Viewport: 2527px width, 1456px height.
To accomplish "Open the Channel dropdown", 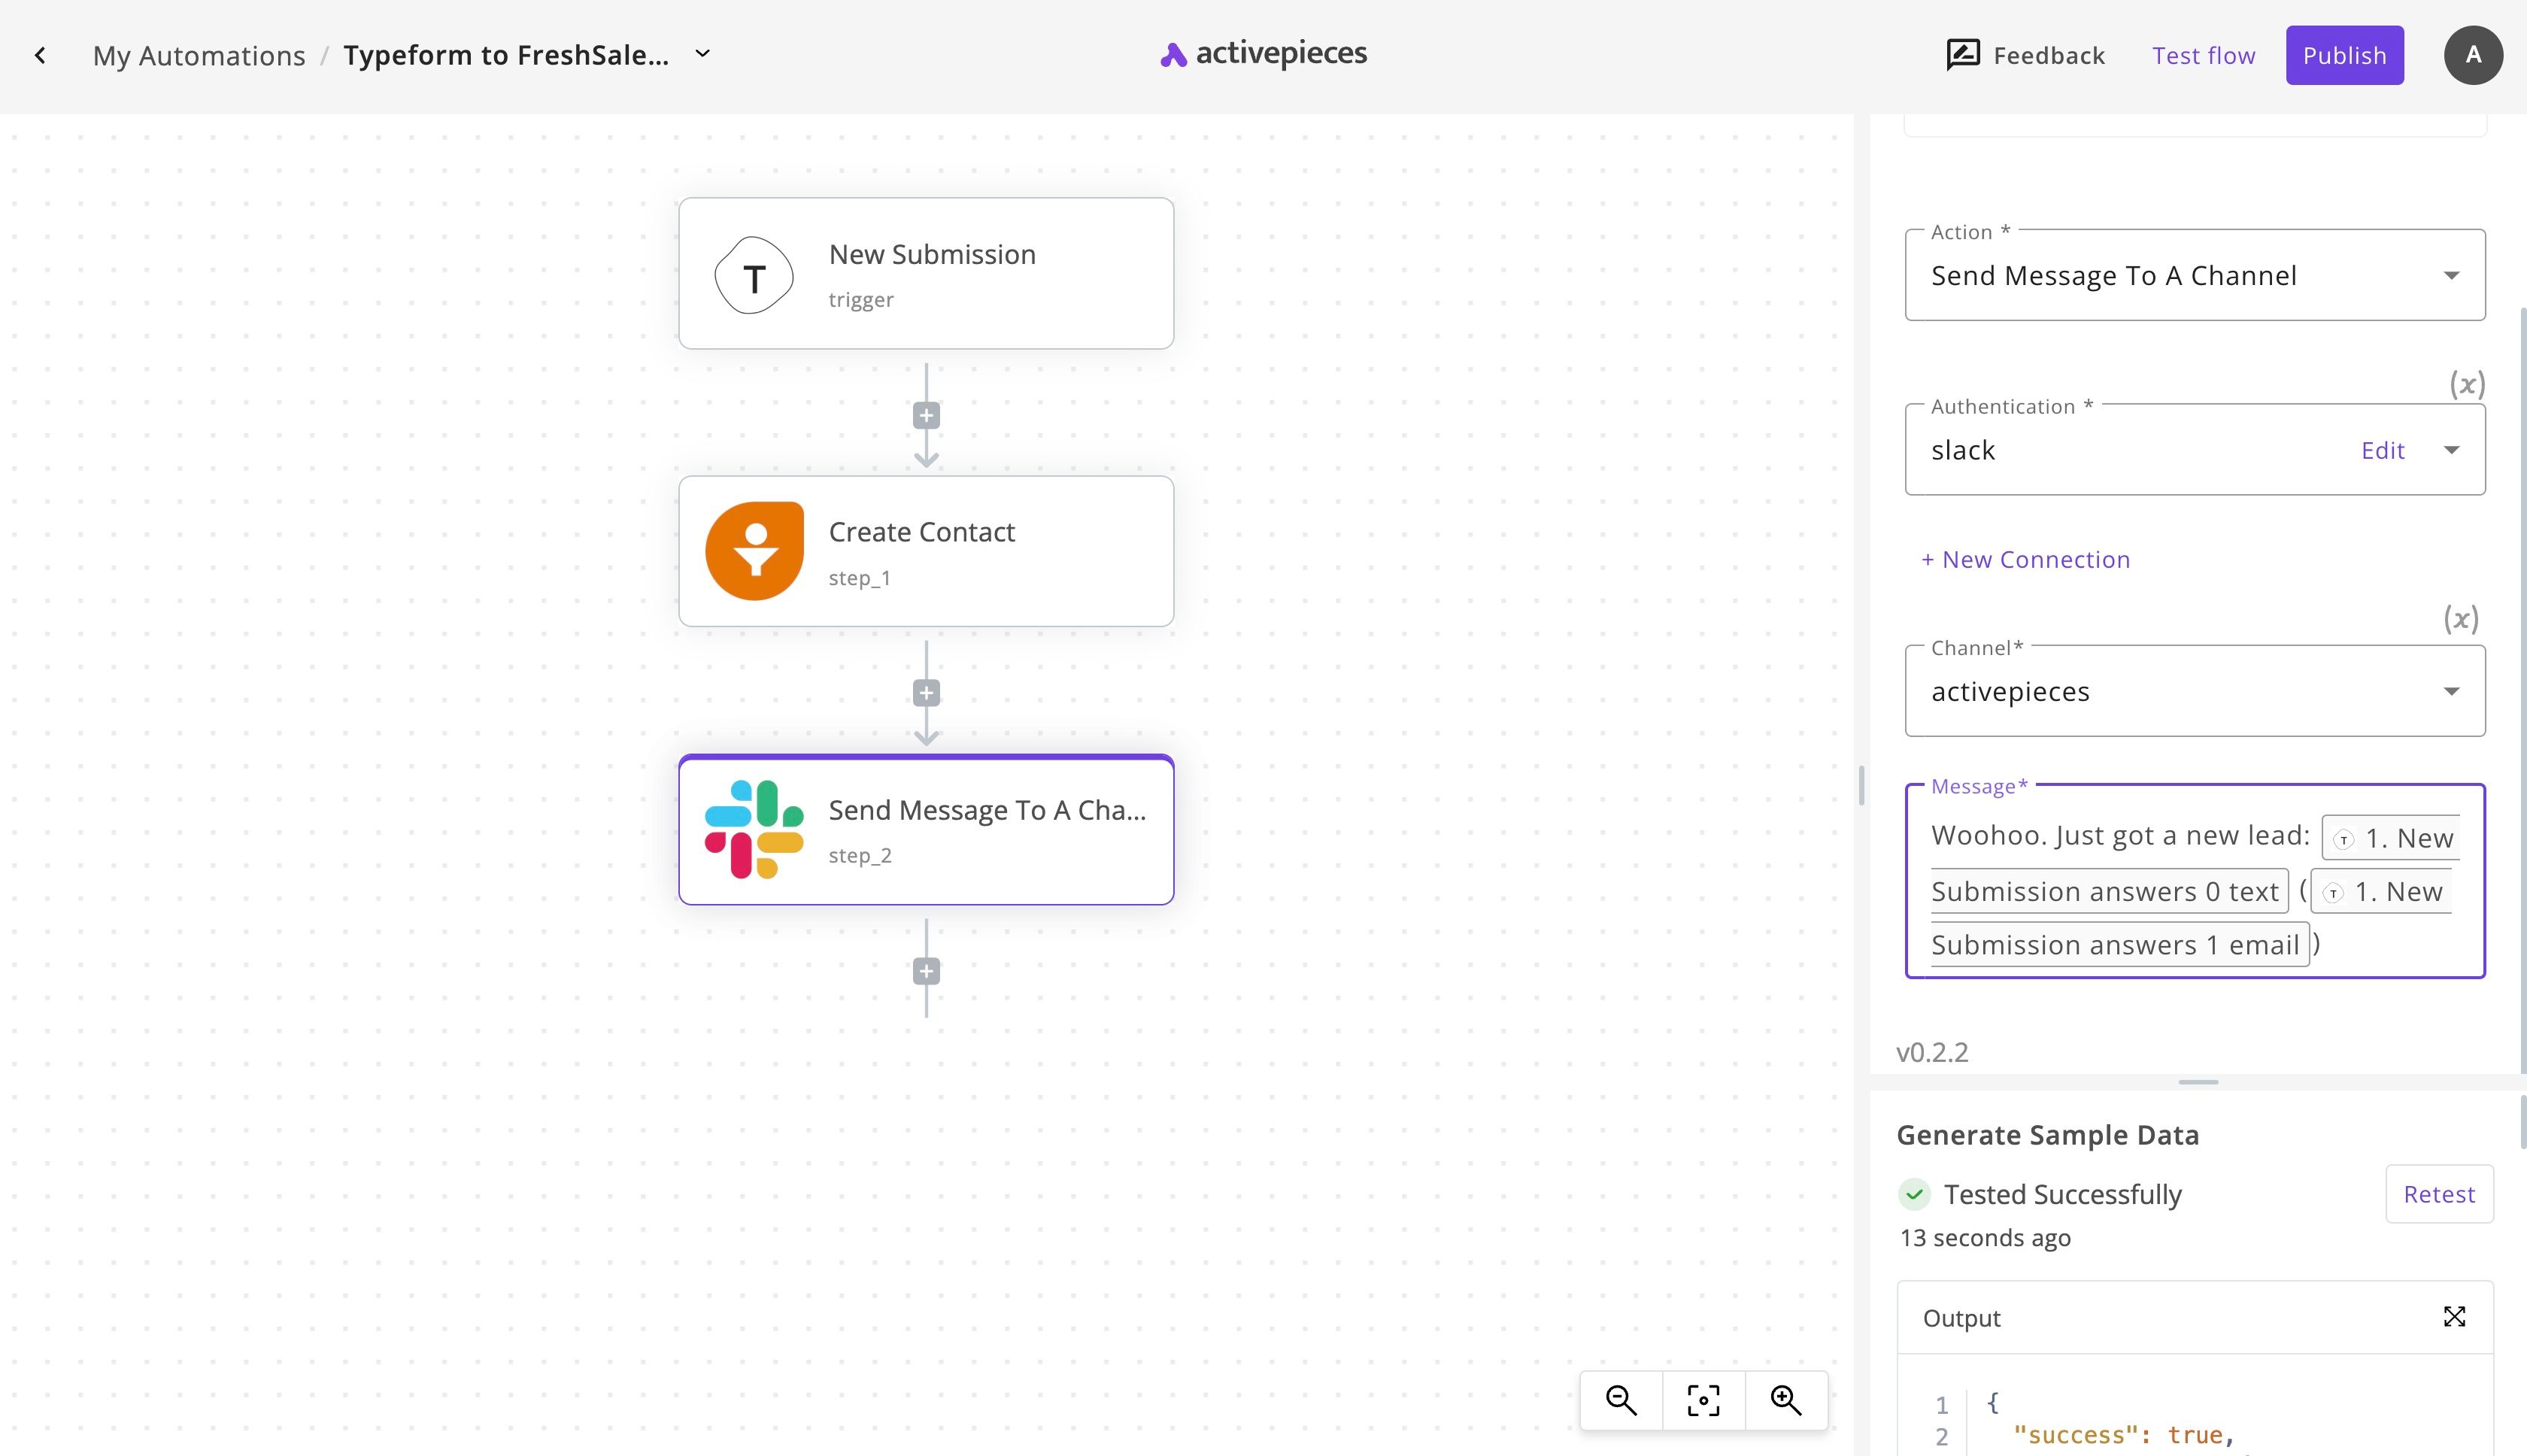I will pos(2195,691).
